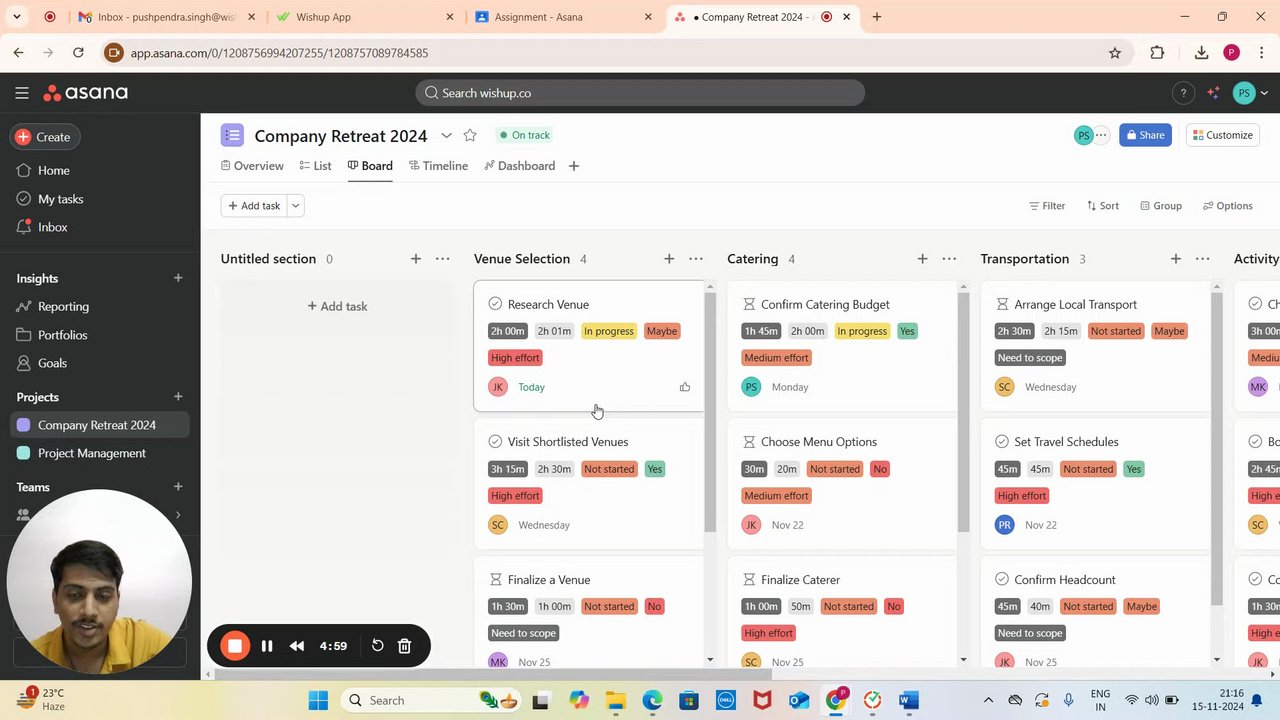Switch to the Timeline tab

click(x=438, y=166)
